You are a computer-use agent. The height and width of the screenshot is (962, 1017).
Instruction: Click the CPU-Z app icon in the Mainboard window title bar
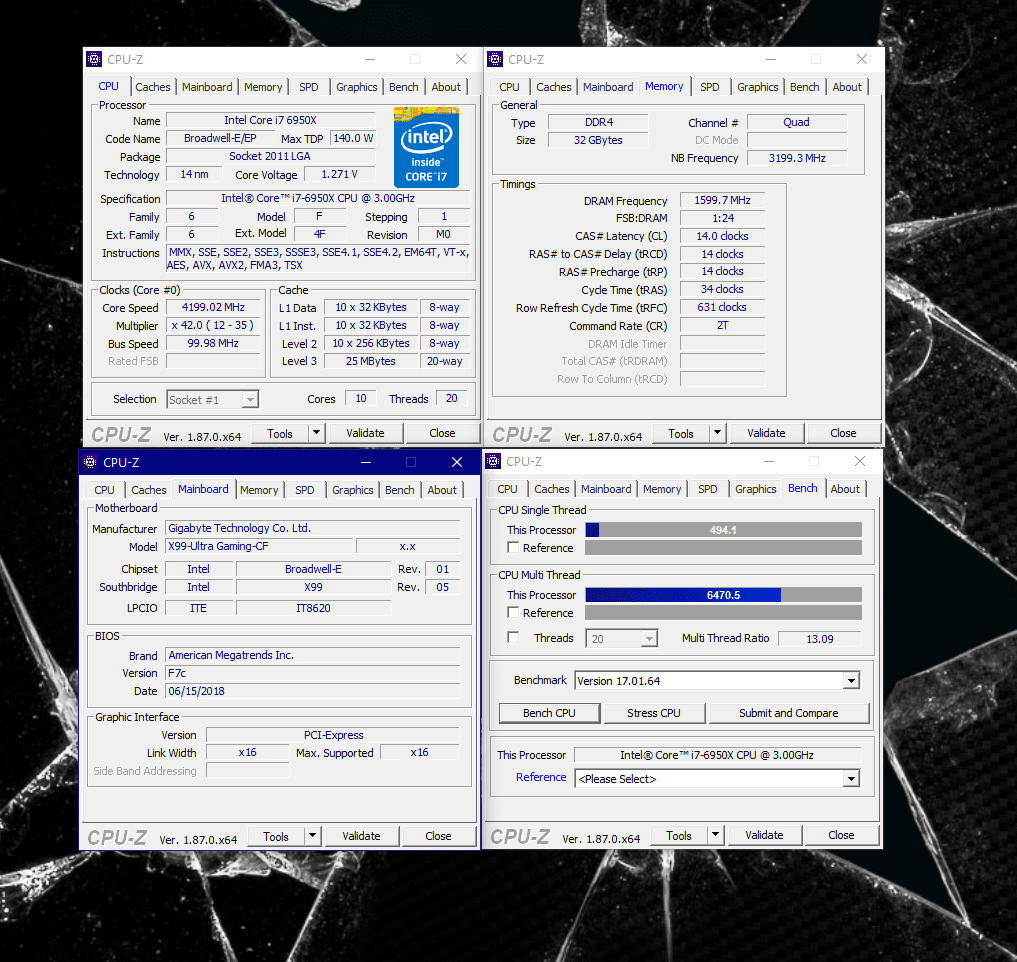tap(90, 463)
